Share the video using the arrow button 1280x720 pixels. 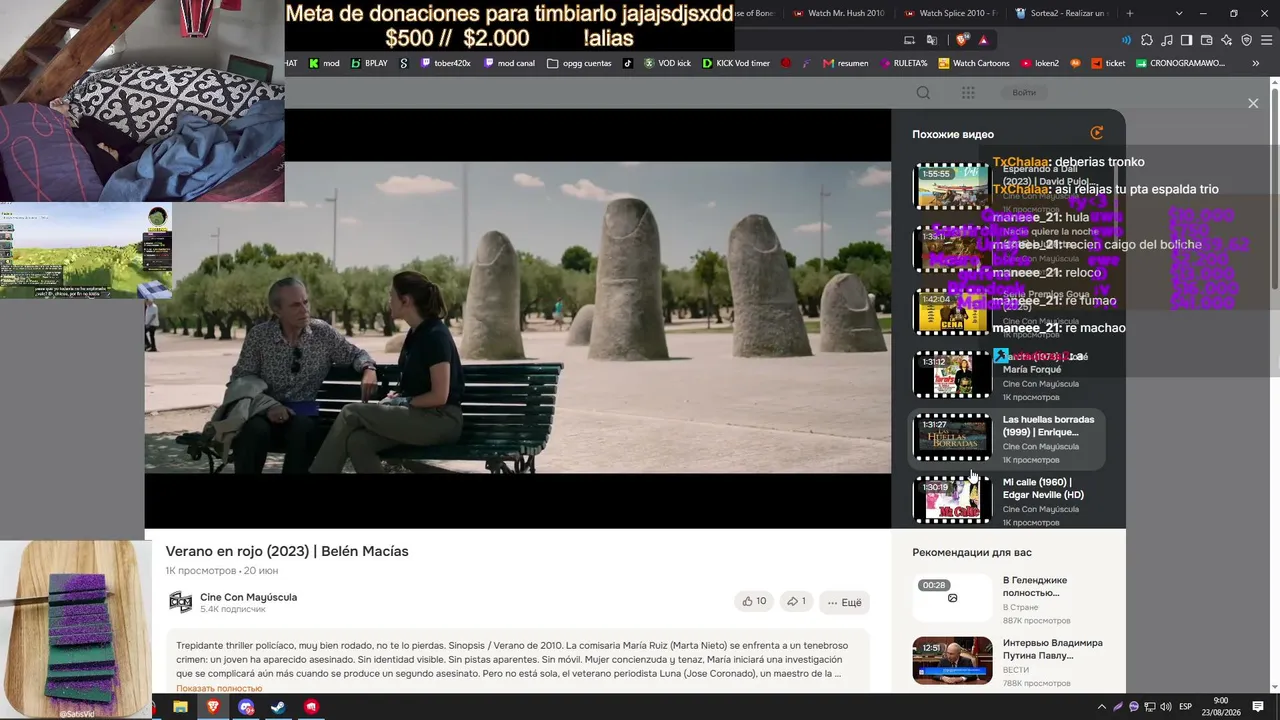796,602
